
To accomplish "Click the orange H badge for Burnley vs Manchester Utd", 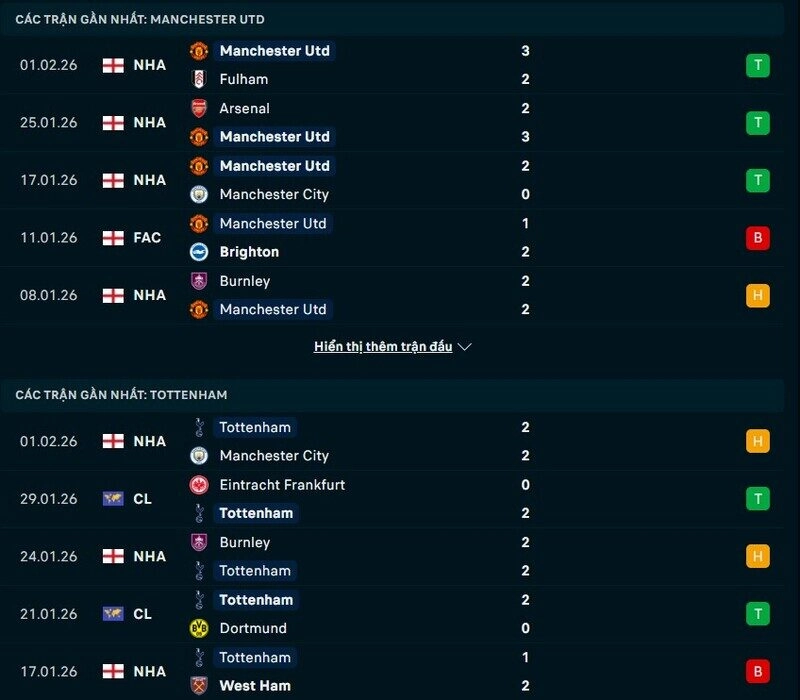I will click(x=757, y=296).
